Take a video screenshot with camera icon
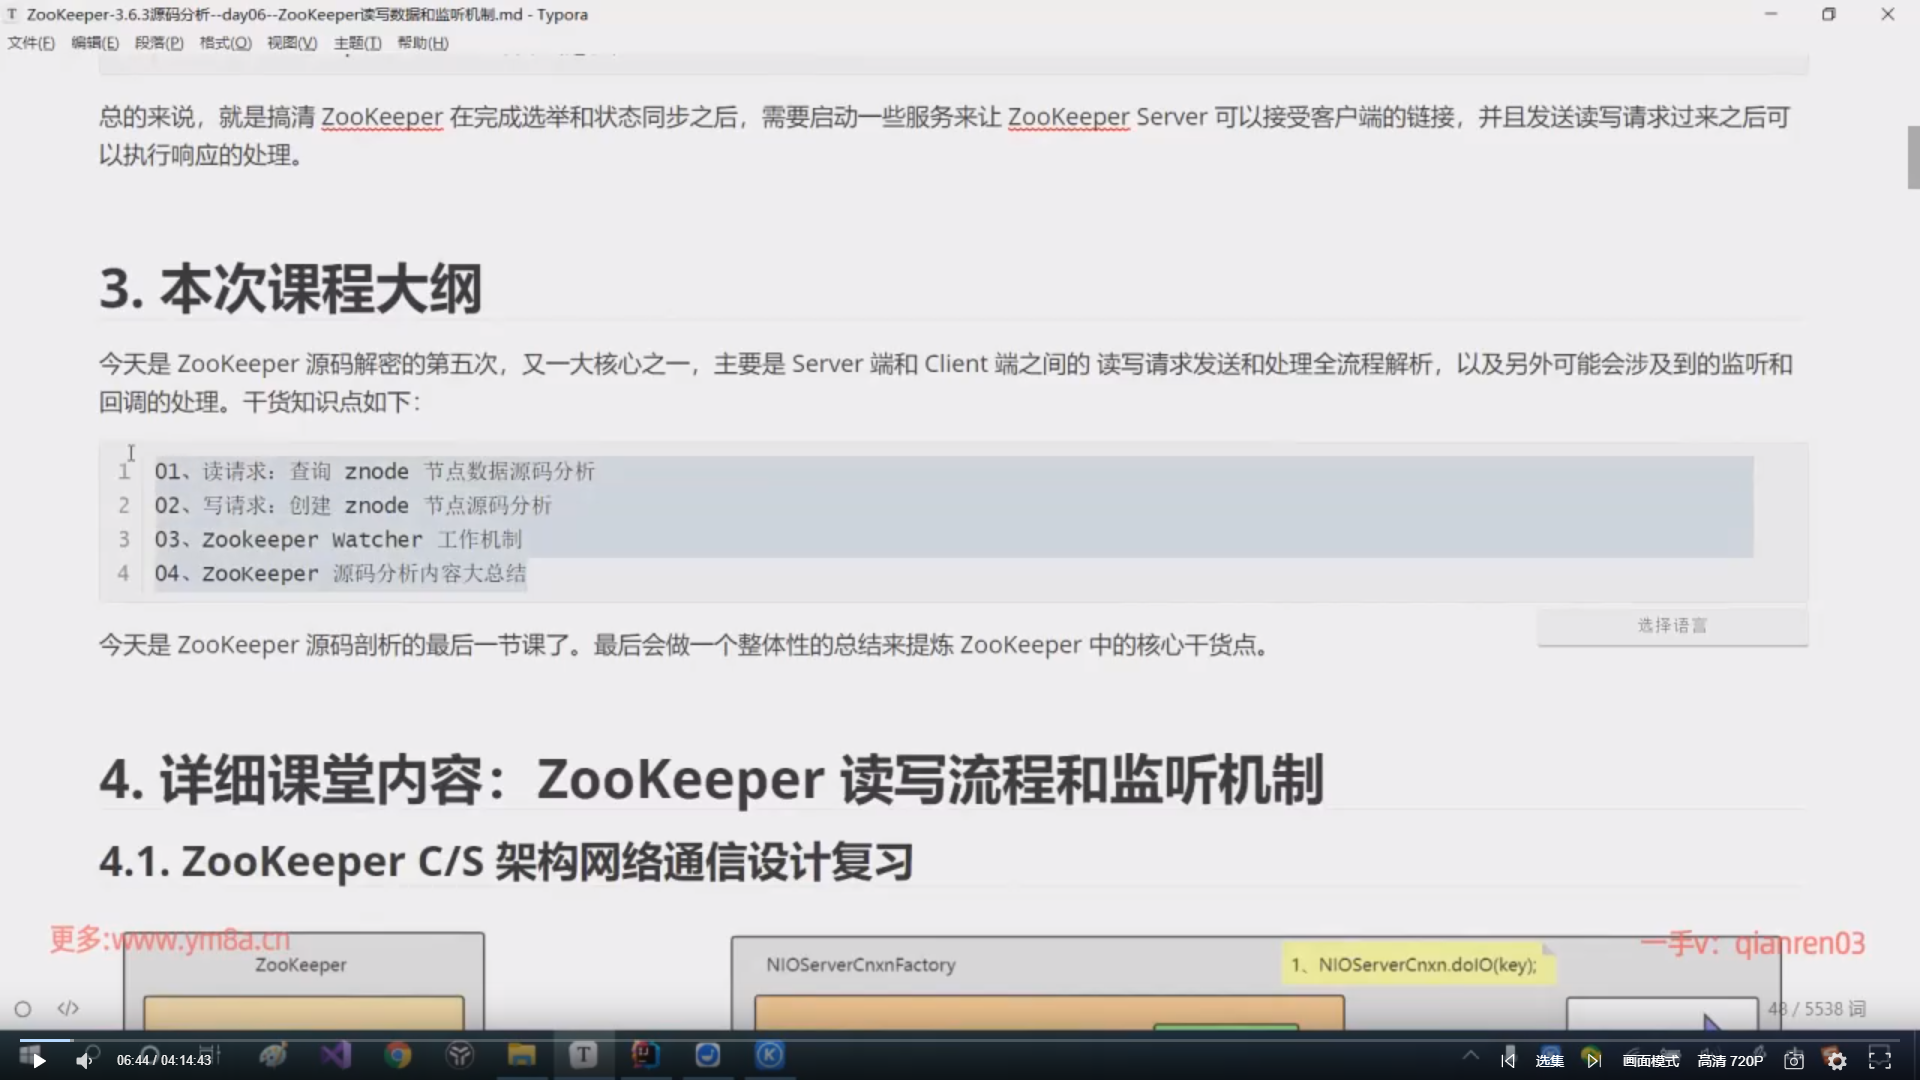1920x1080 pixels. (x=1794, y=1061)
